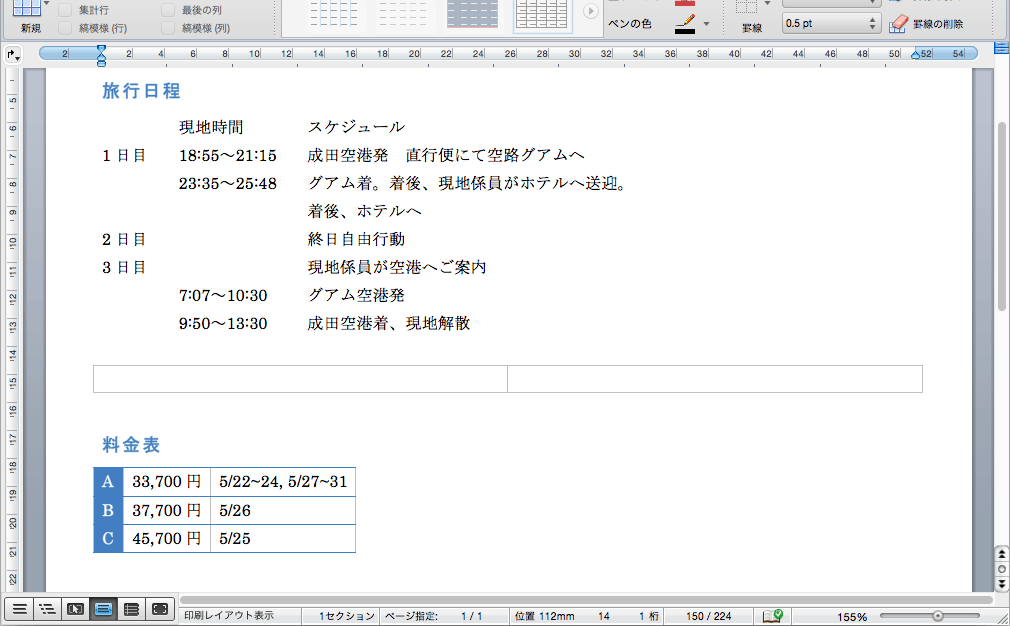
Task: Click the 5/26 date cell
Action: pos(283,510)
